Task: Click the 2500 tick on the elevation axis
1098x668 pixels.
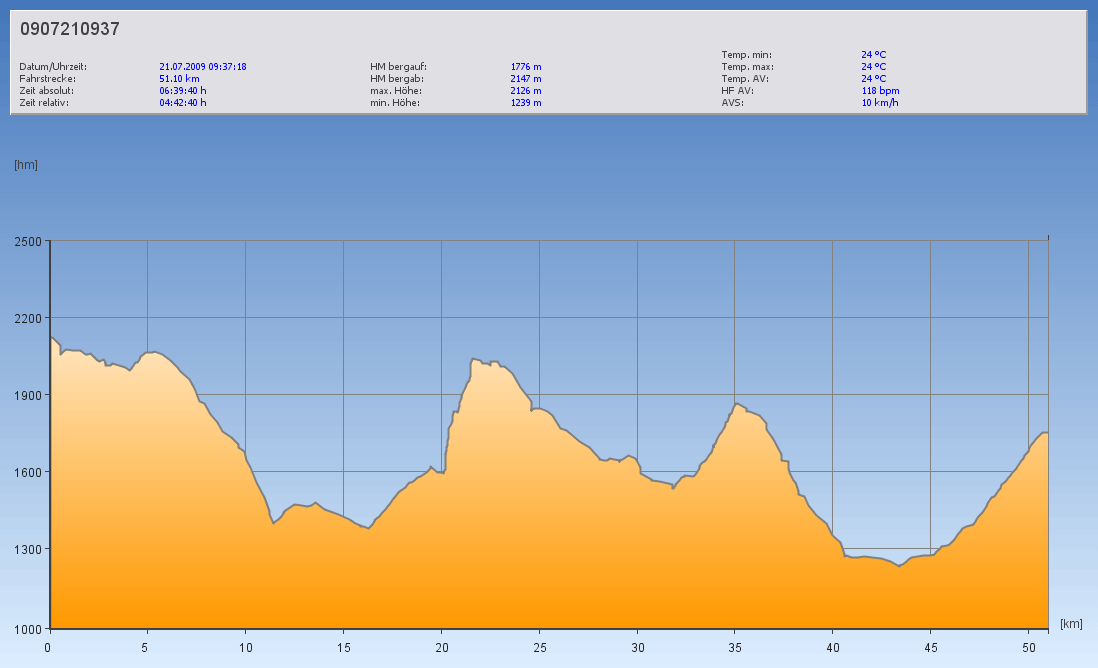Action: [28, 242]
